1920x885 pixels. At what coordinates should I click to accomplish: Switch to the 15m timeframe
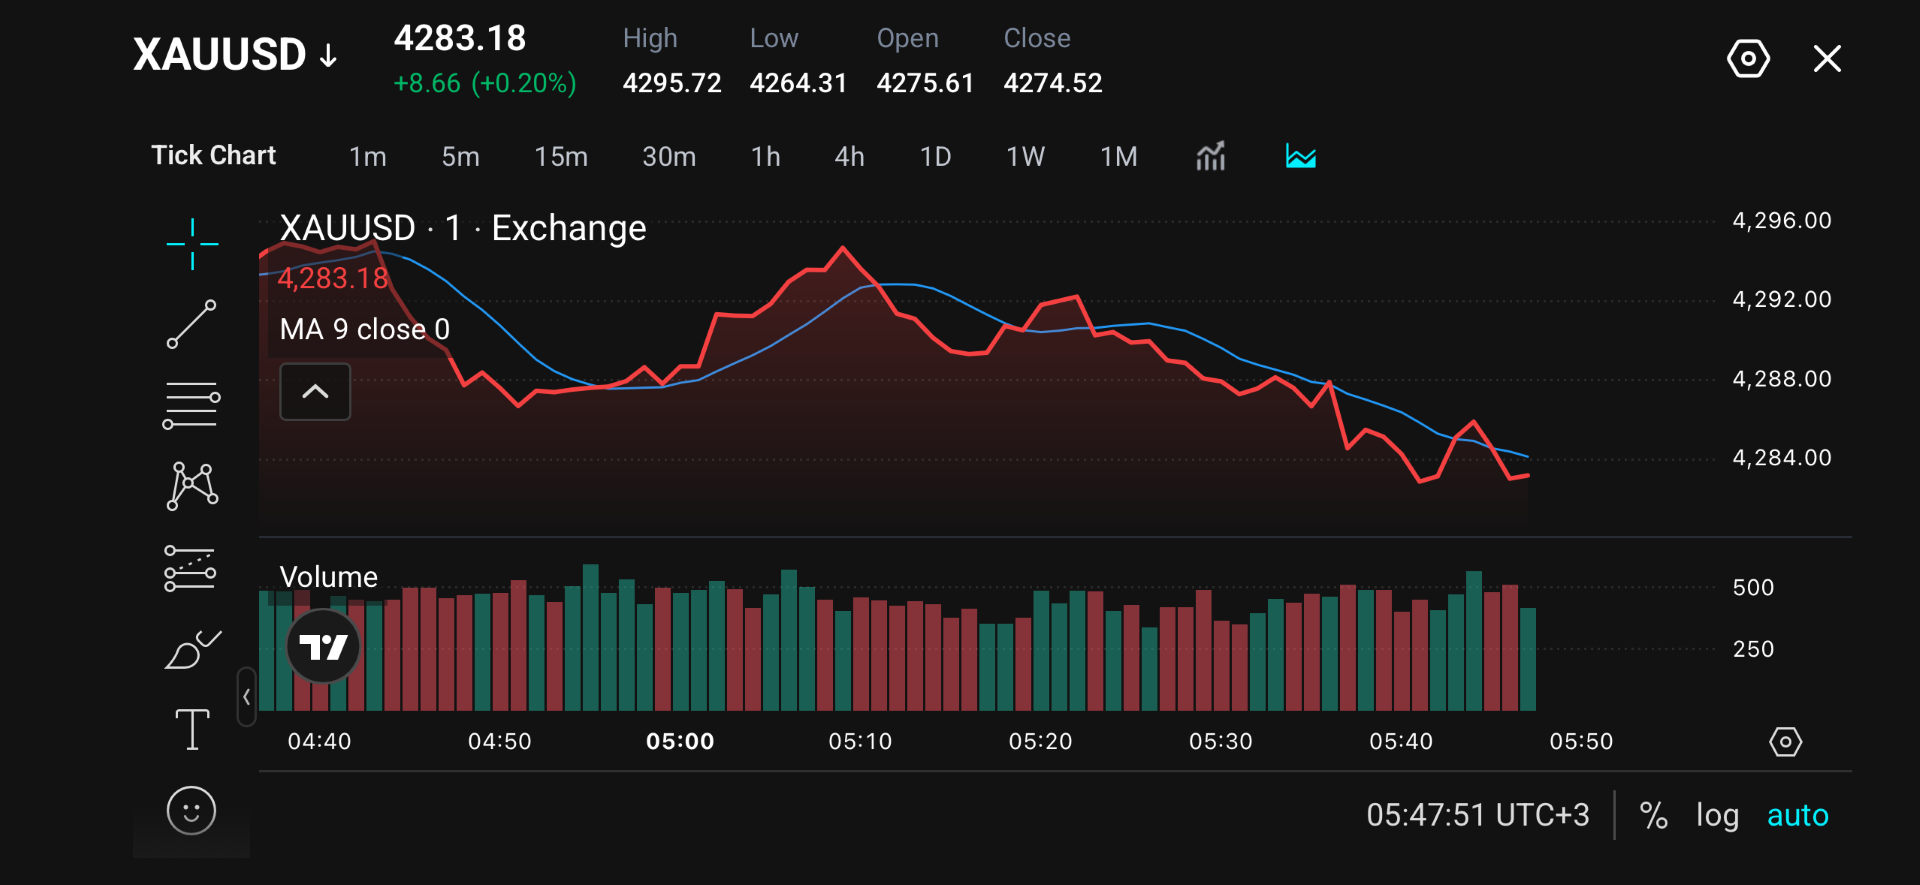[x=561, y=157]
